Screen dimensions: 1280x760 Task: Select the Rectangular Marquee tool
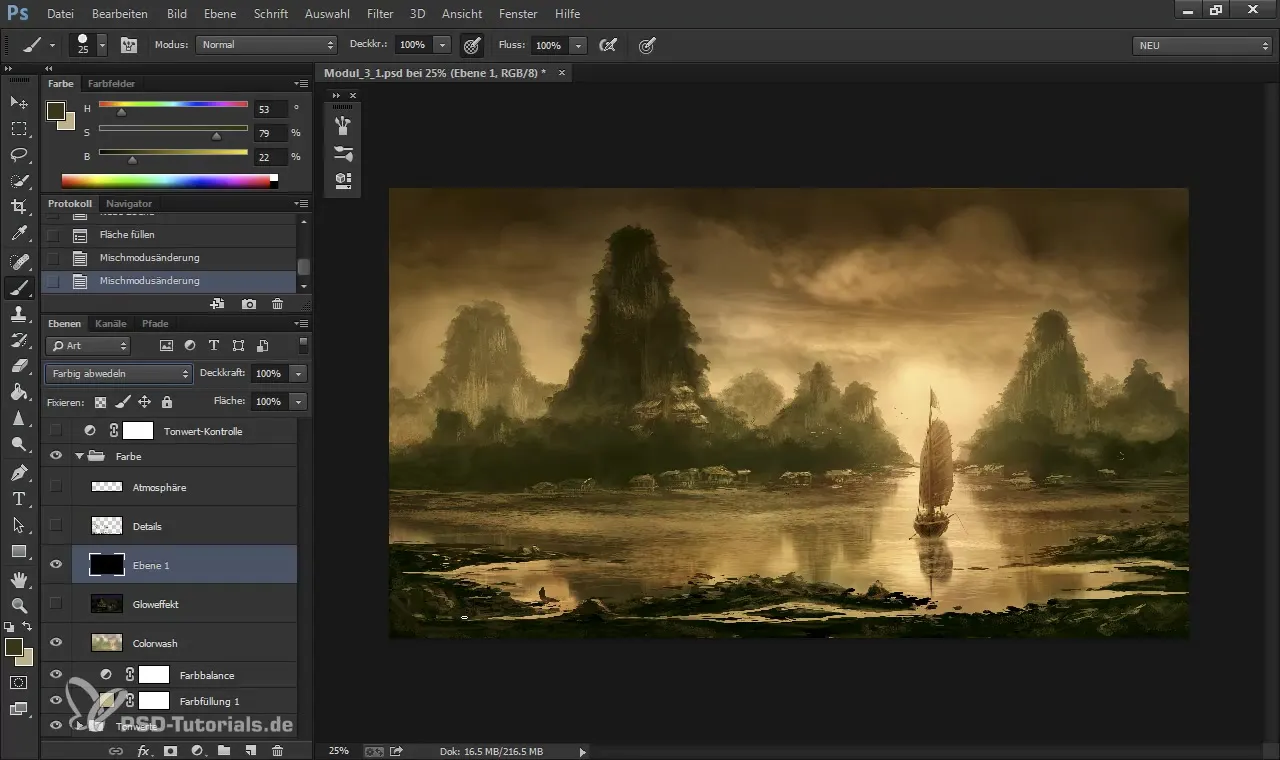click(19, 129)
